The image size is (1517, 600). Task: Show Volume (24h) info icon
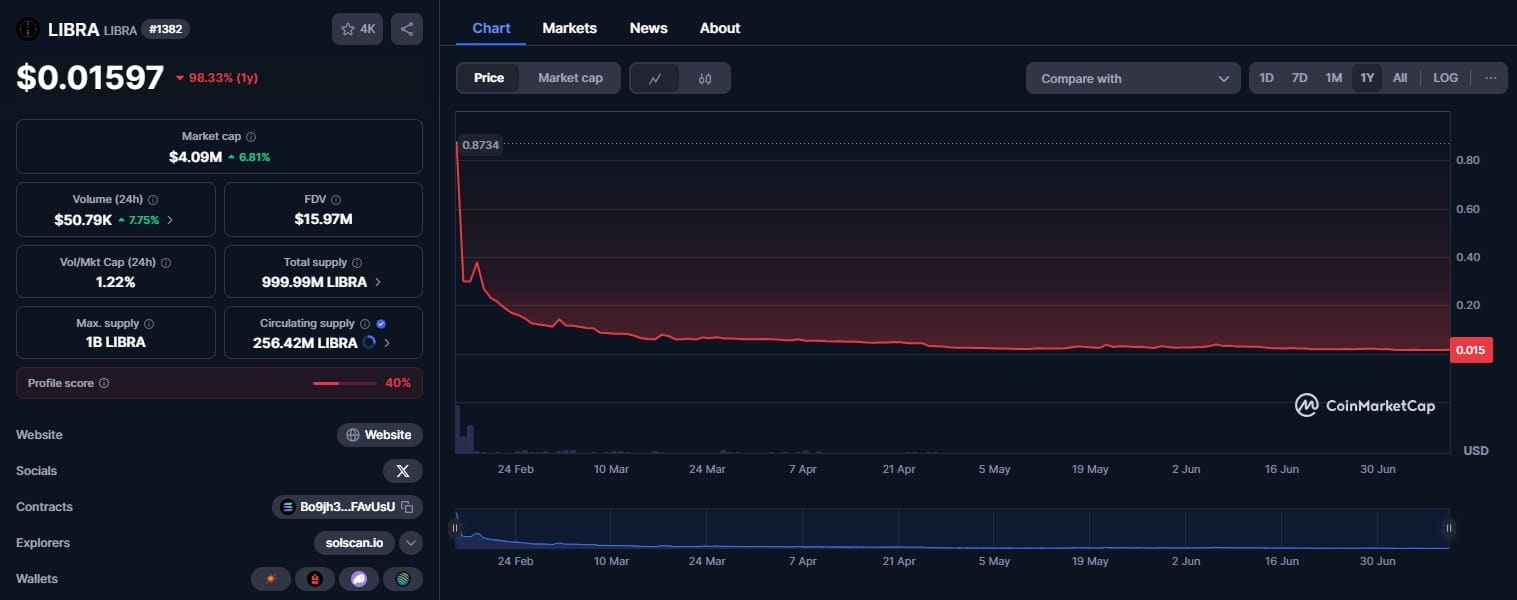pyautogui.click(x=152, y=200)
